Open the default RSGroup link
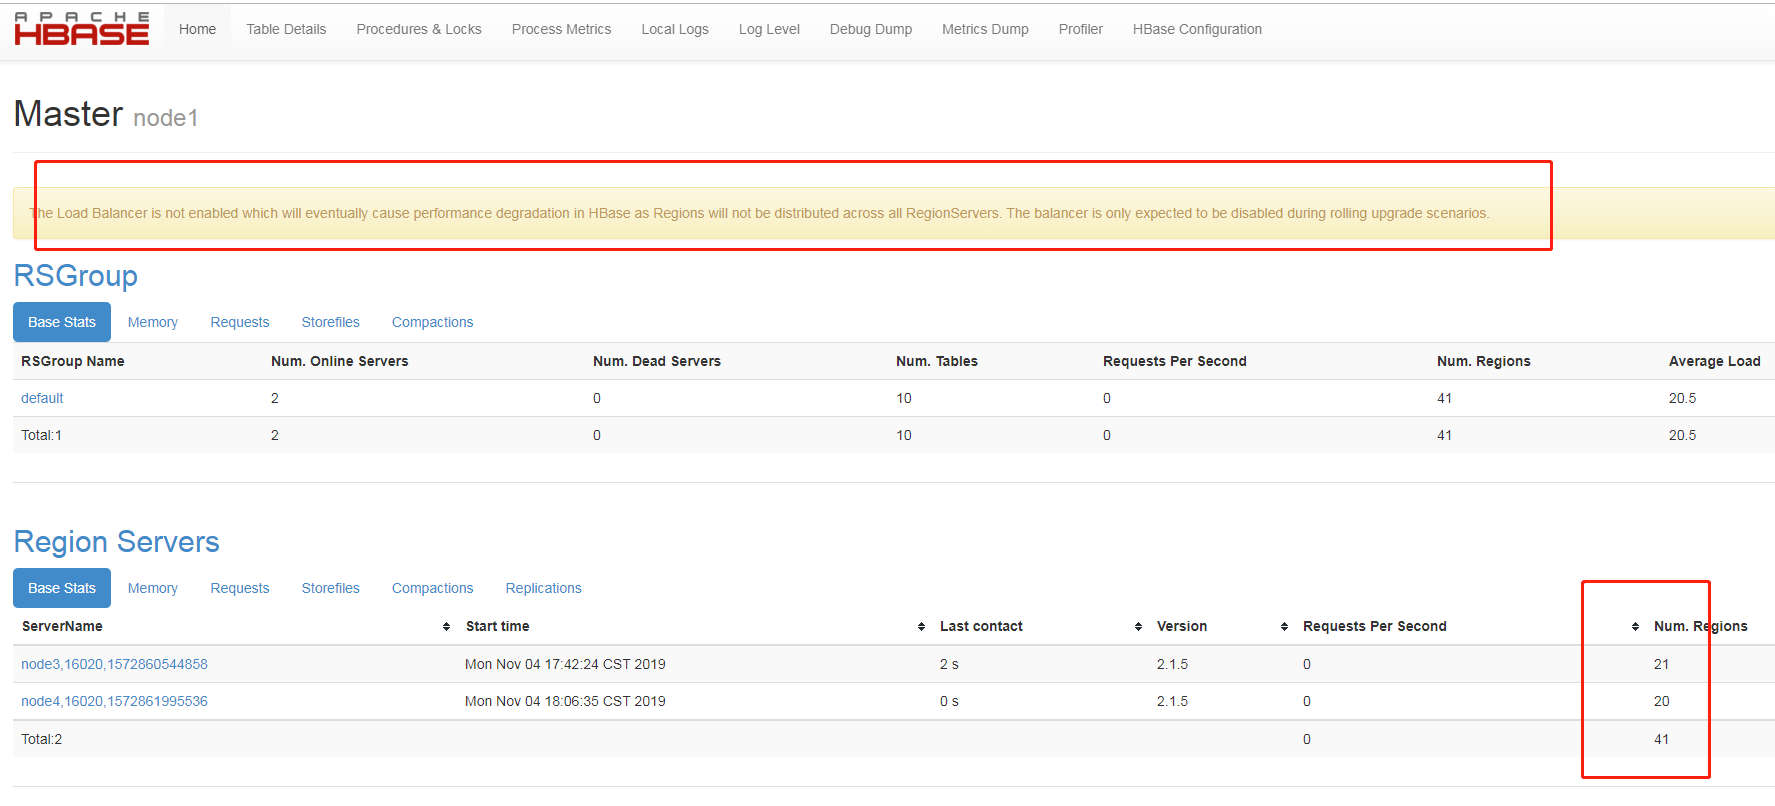This screenshot has height=806, width=1775. coord(42,398)
